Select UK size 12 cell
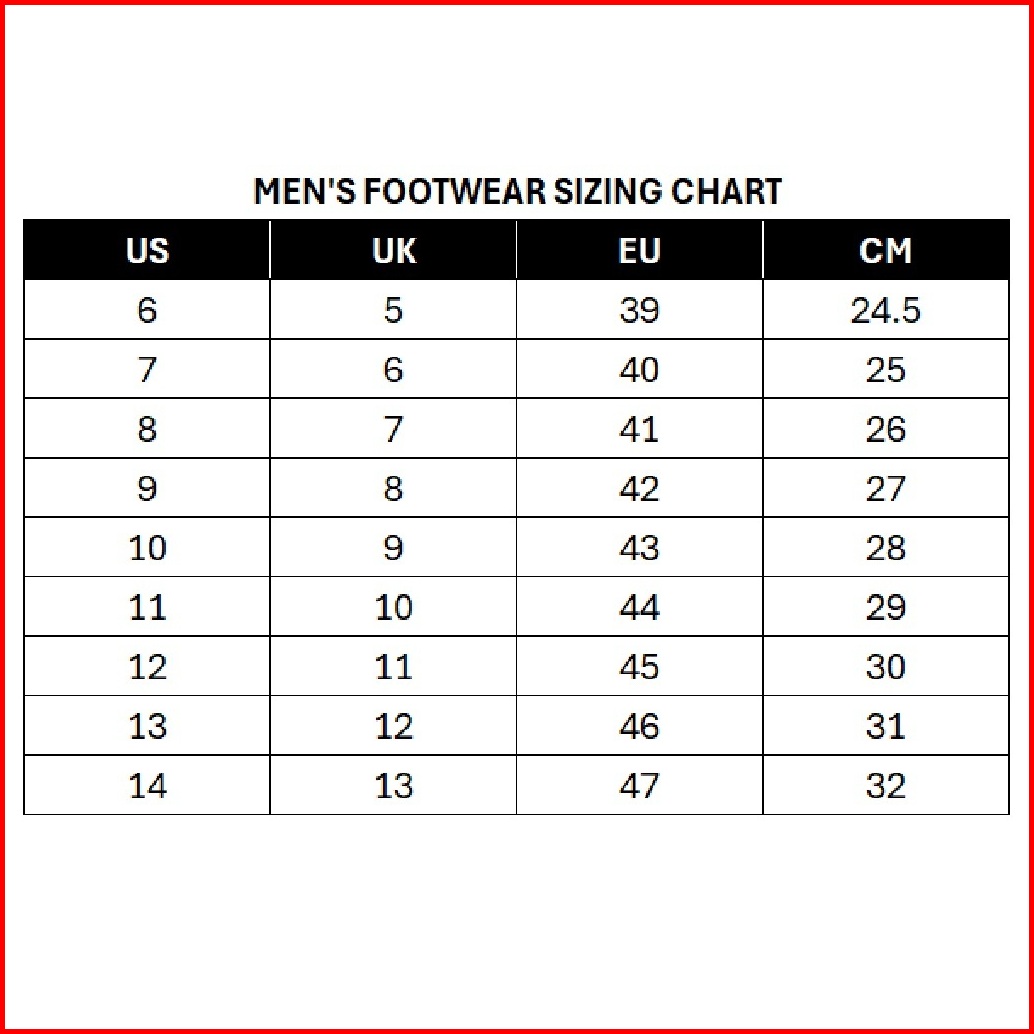 pyautogui.click(x=393, y=726)
